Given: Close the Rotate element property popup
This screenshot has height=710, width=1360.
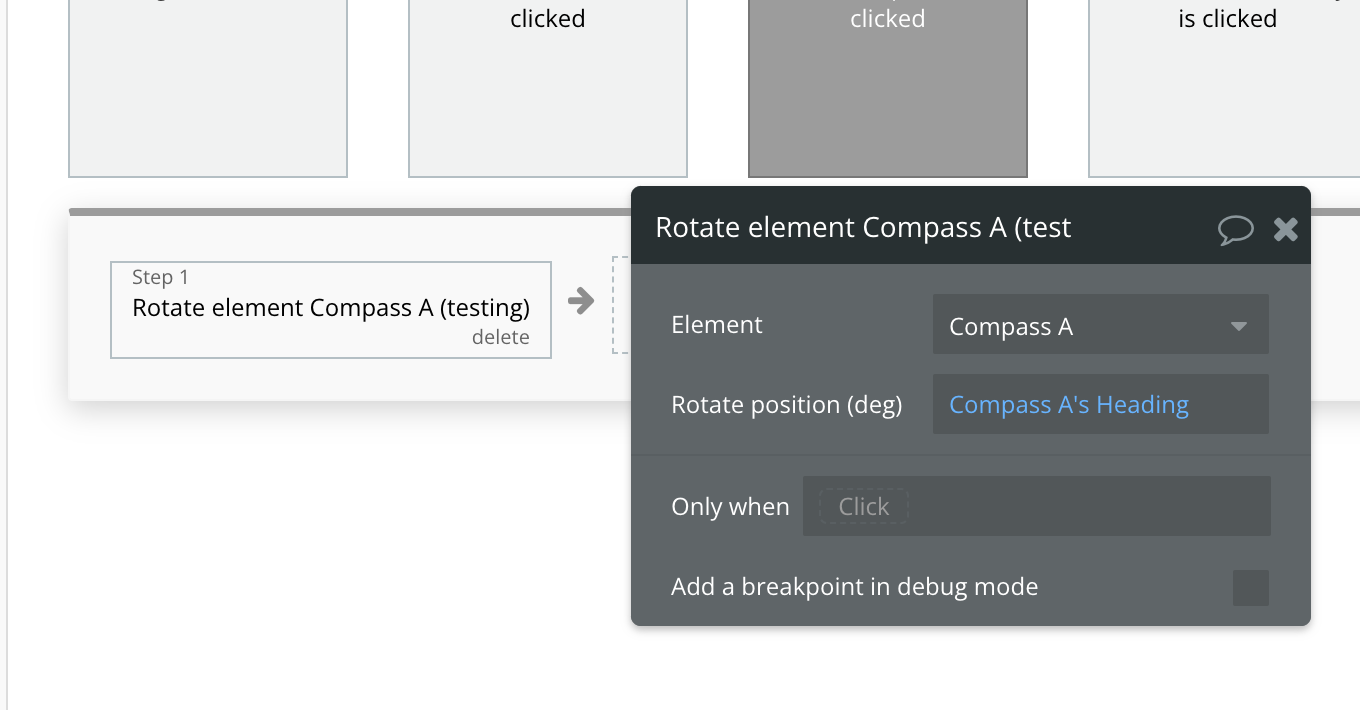Looking at the screenshot, I should click(1286, 230).
